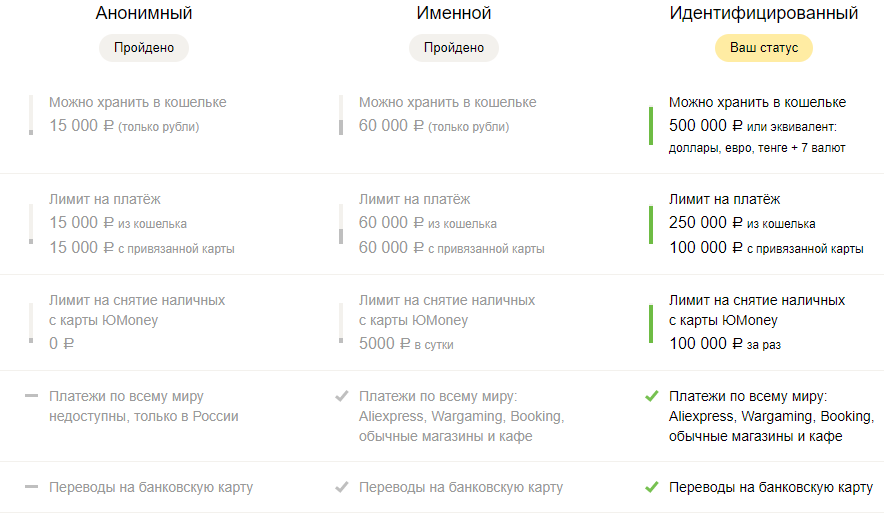Click gray dash beside Anonymous worldwide payments unavailable

tap(31, 396)
